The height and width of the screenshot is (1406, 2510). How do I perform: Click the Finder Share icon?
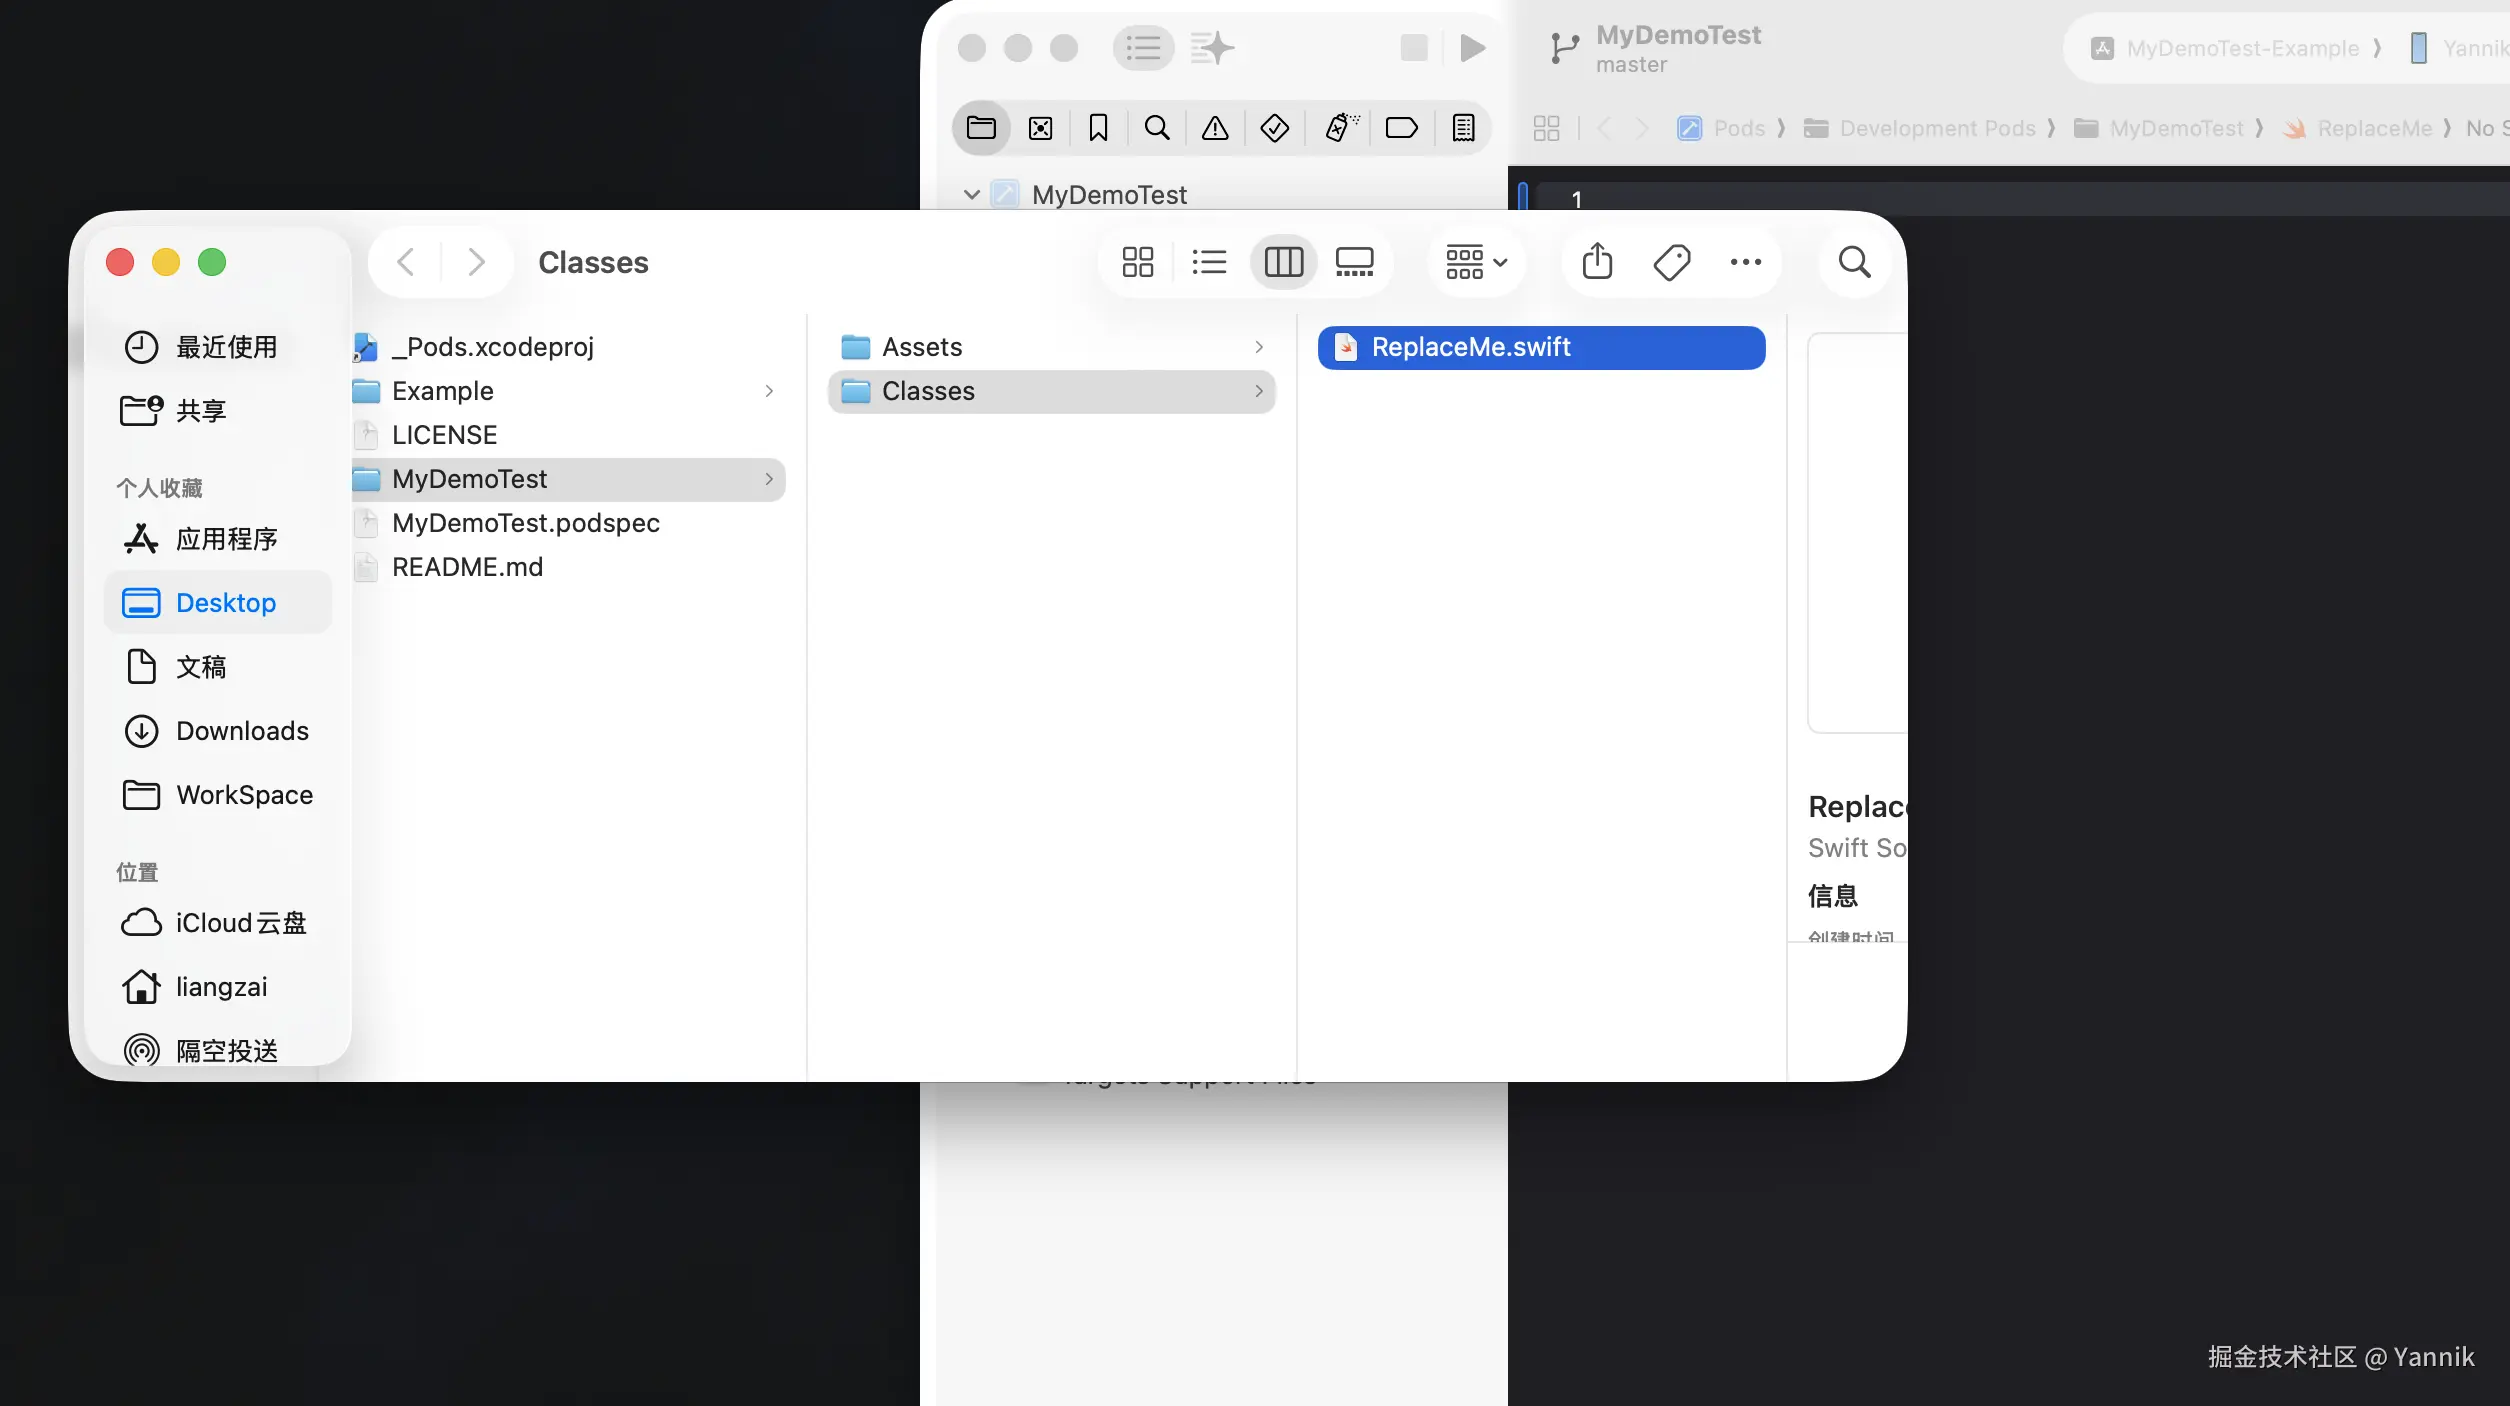(1597, 262)
